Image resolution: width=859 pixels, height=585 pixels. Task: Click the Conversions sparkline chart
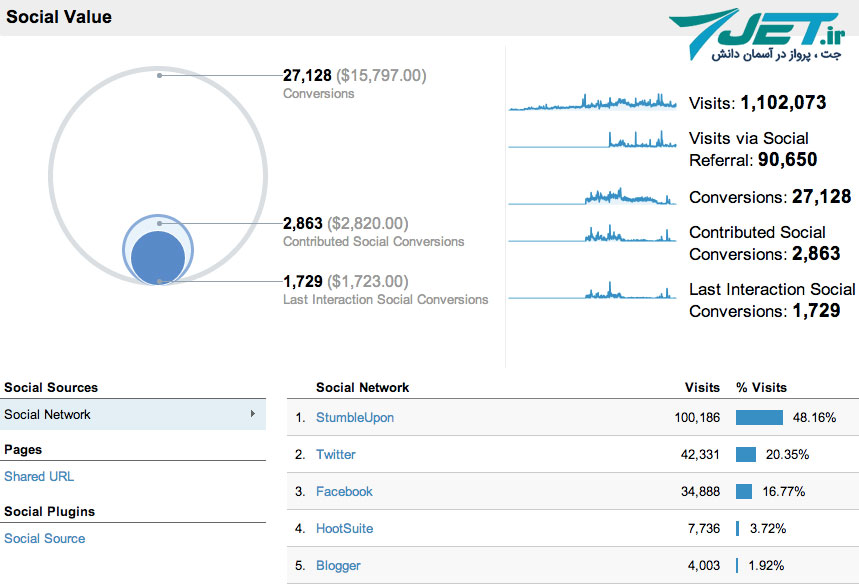[593, 196]
